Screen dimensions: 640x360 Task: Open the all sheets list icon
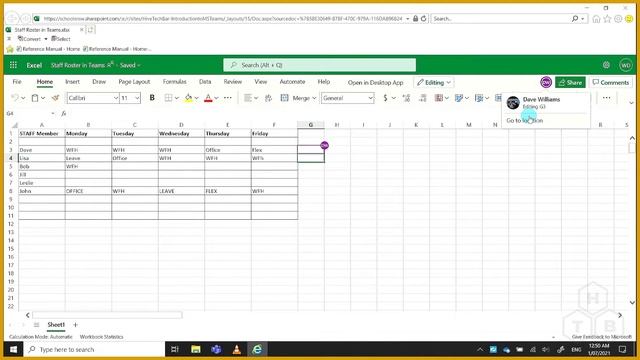pos(36,325)
